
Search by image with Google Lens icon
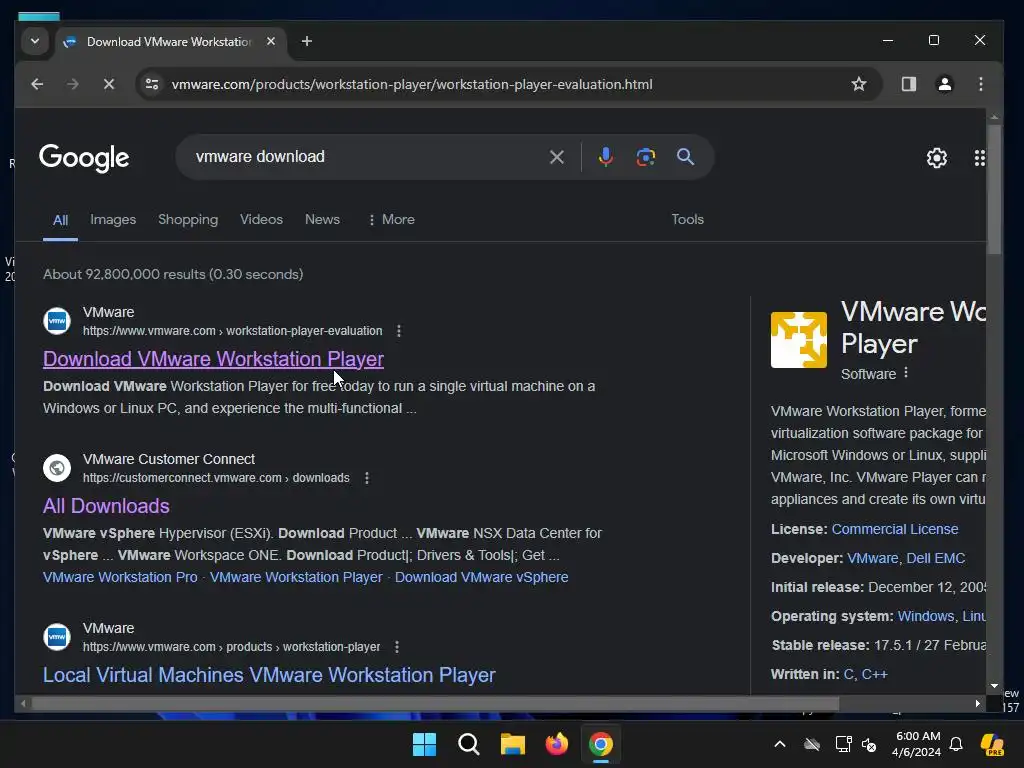645,157
